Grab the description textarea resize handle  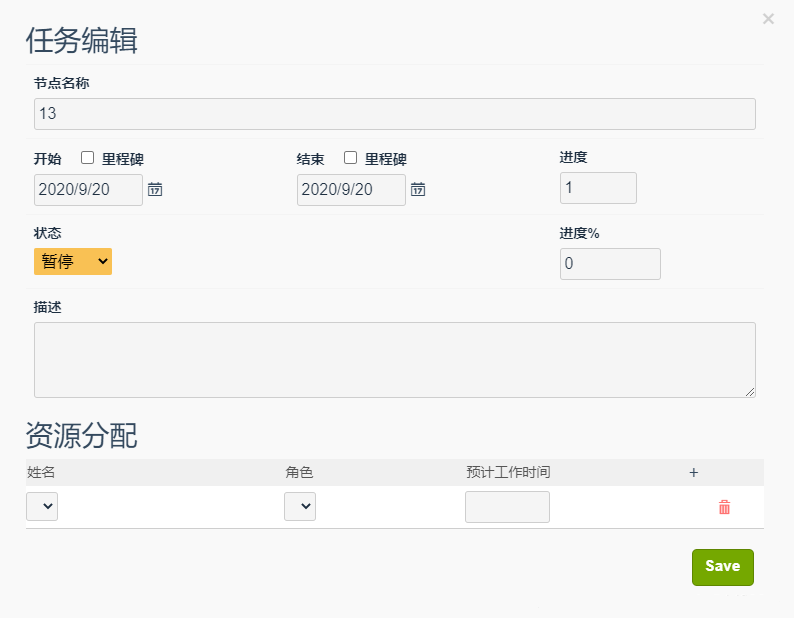[750, 392]
